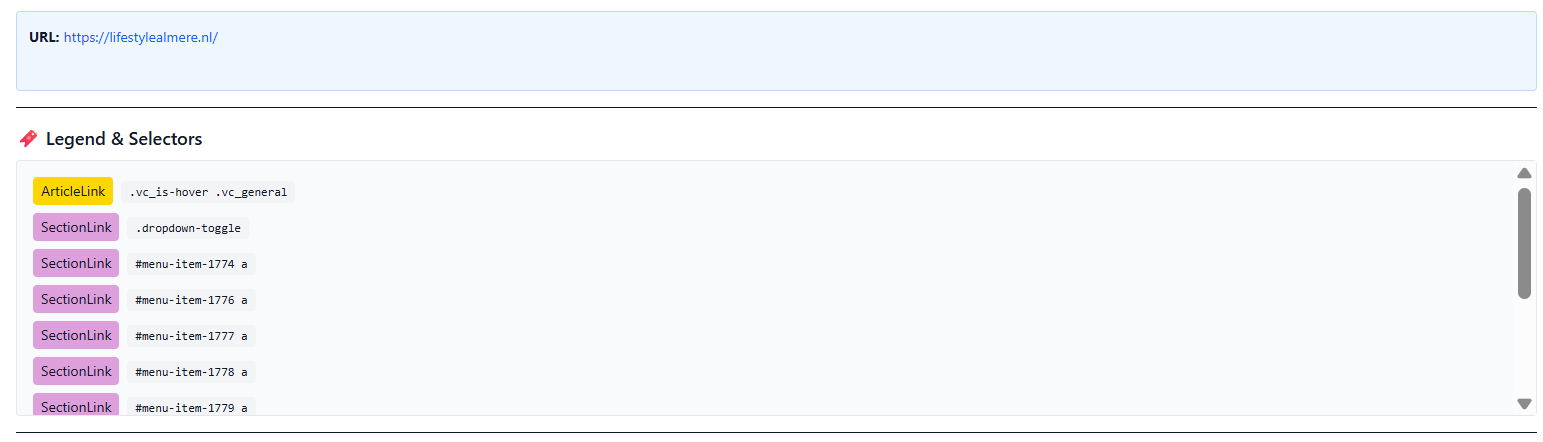Click the bold URL: label
Image resolution: width=1543 pixels, height=442 pixels.
point(44,38)
